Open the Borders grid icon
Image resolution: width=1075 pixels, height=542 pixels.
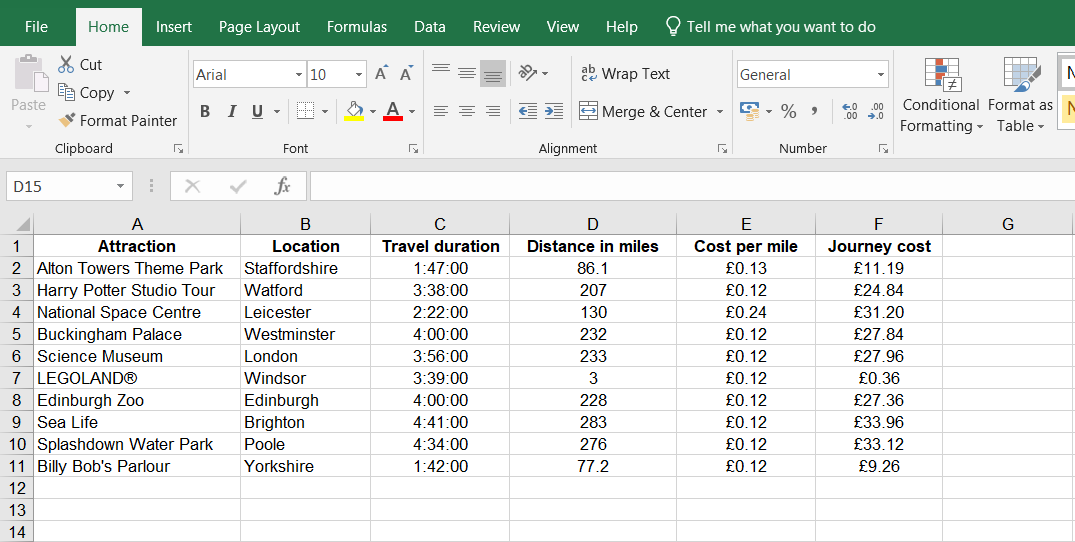305,110
